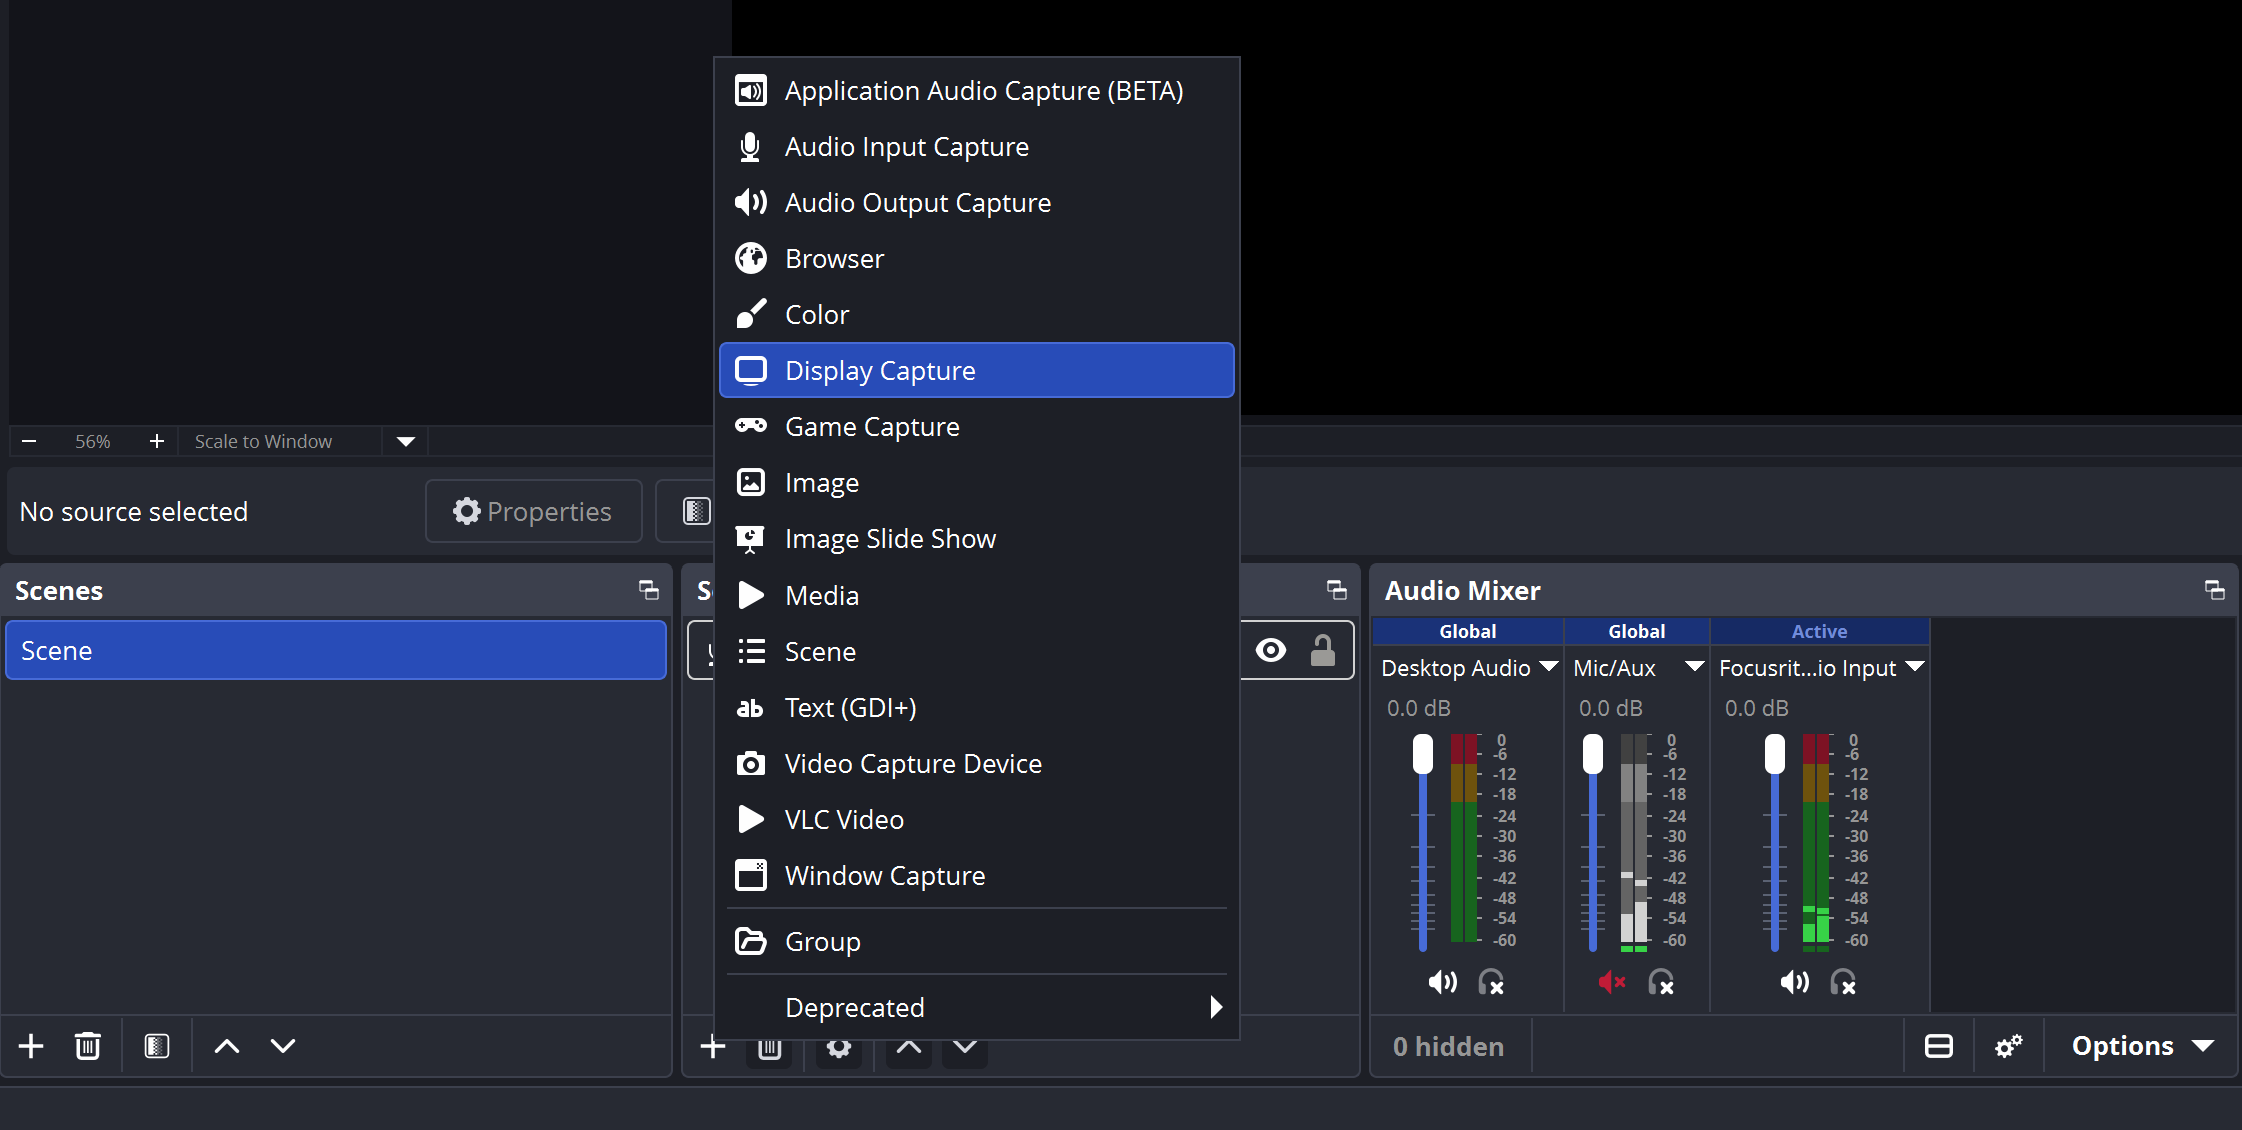
Task: Click the 56% zoom value
Action: point(93,441)
